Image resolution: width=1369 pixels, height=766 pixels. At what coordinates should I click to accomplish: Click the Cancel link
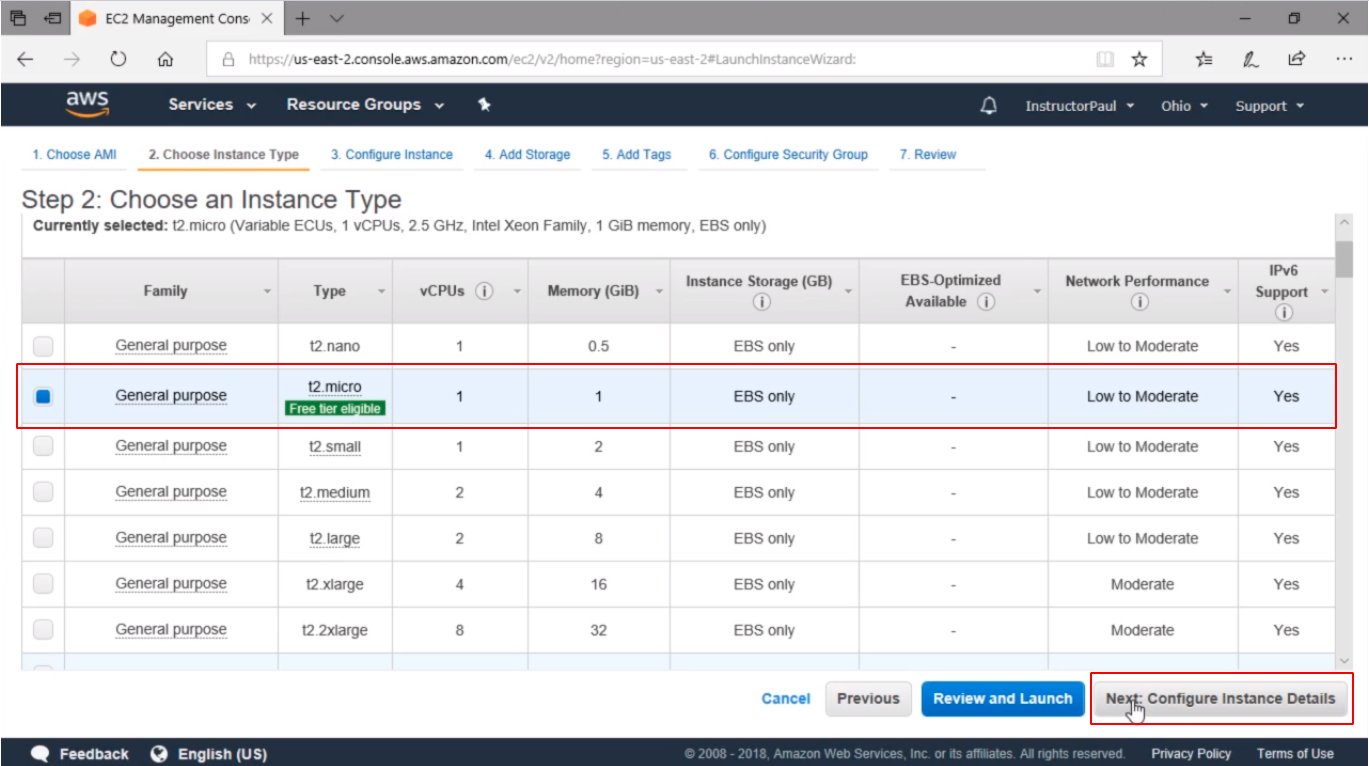(786, 699)
